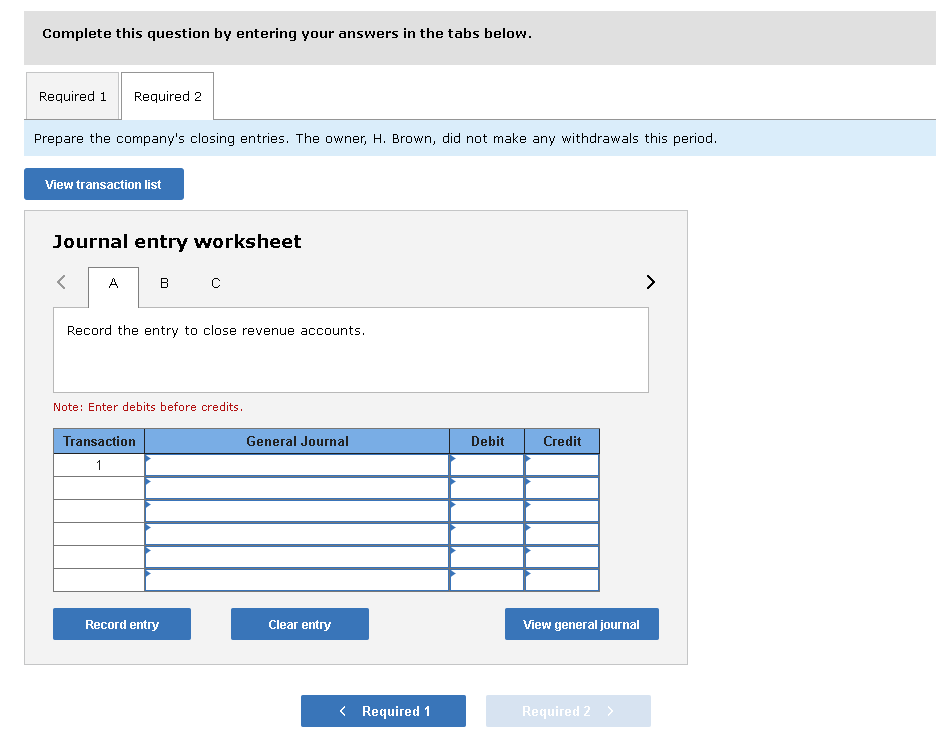The width and height of the screenshot is (936, 744).
Task: Click the left chevron arrow in journal worksheet
Action: tap(59, 283)
